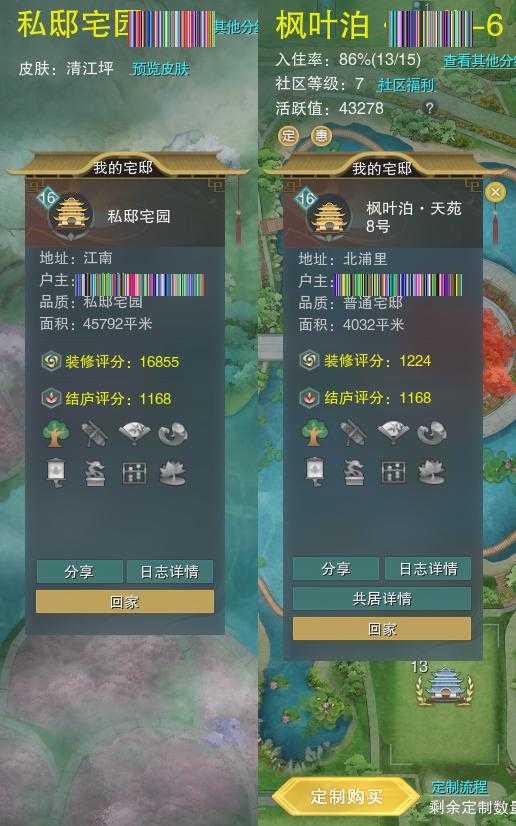Click the round 定 badge icon
The height and width of the screenshot is (826, 516).
[288, 135]
